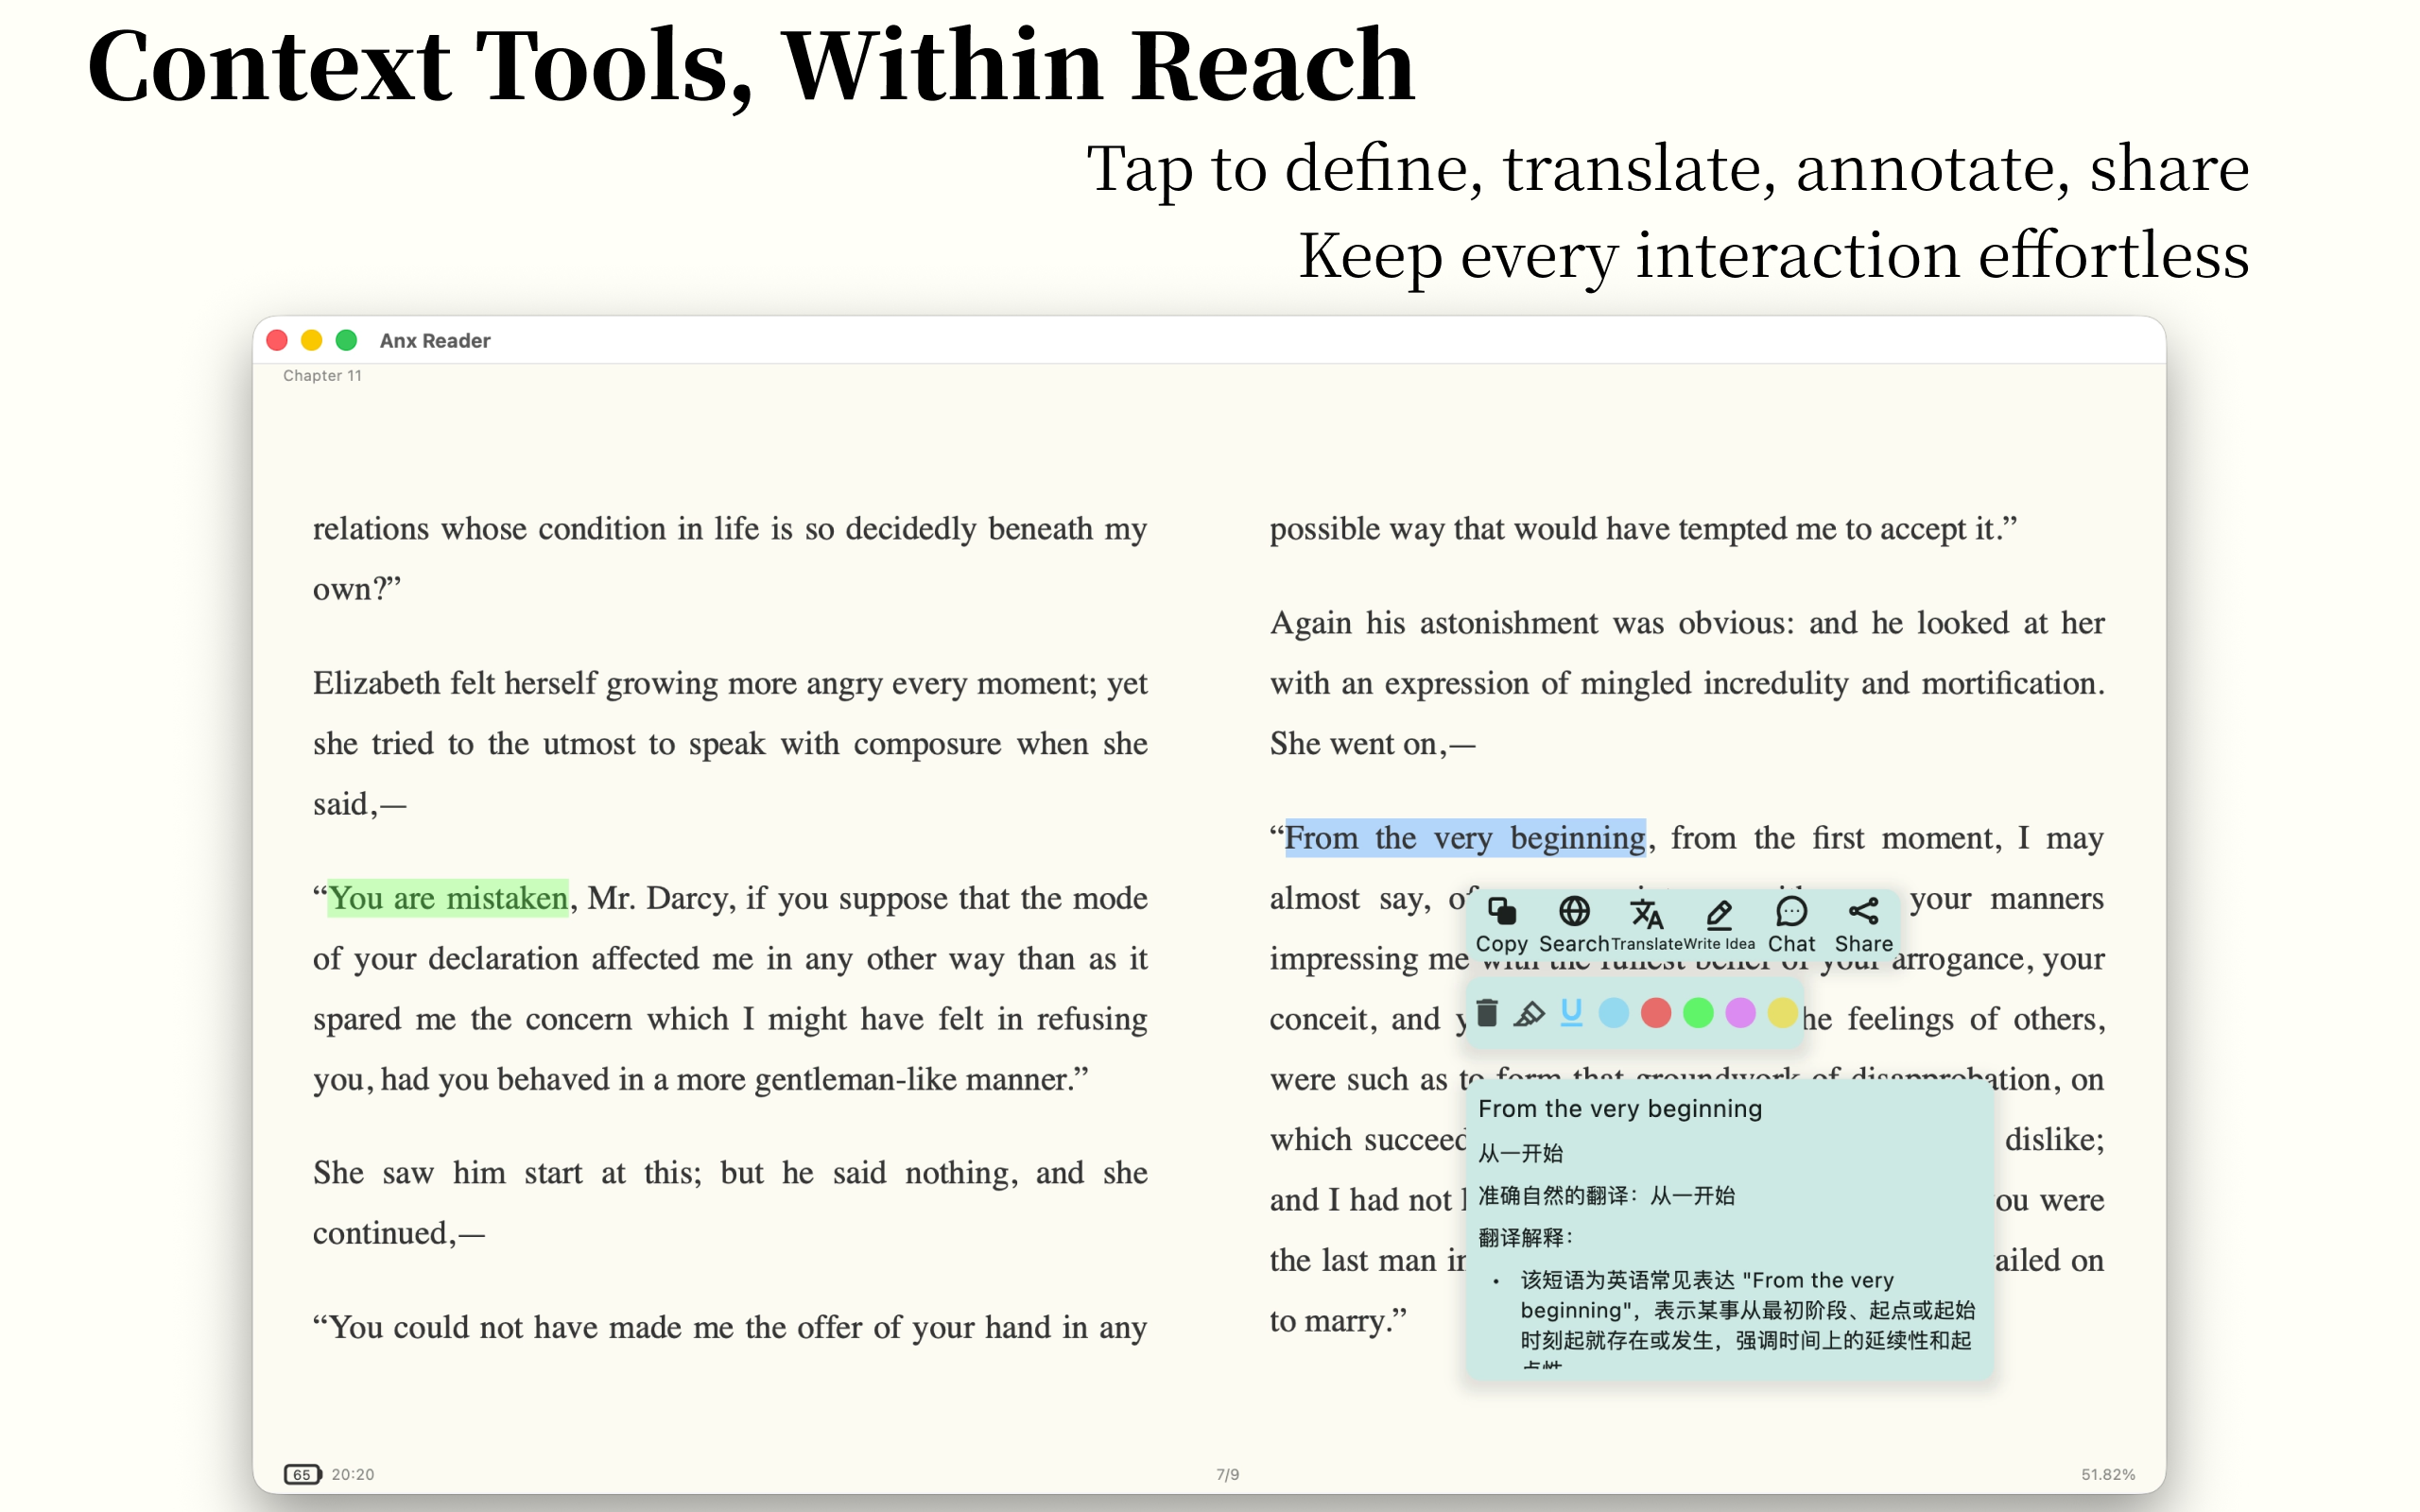Apply the green highlight color
The height and width of the screenshot is (1512, 2420).
(x=1698, y=1013)
